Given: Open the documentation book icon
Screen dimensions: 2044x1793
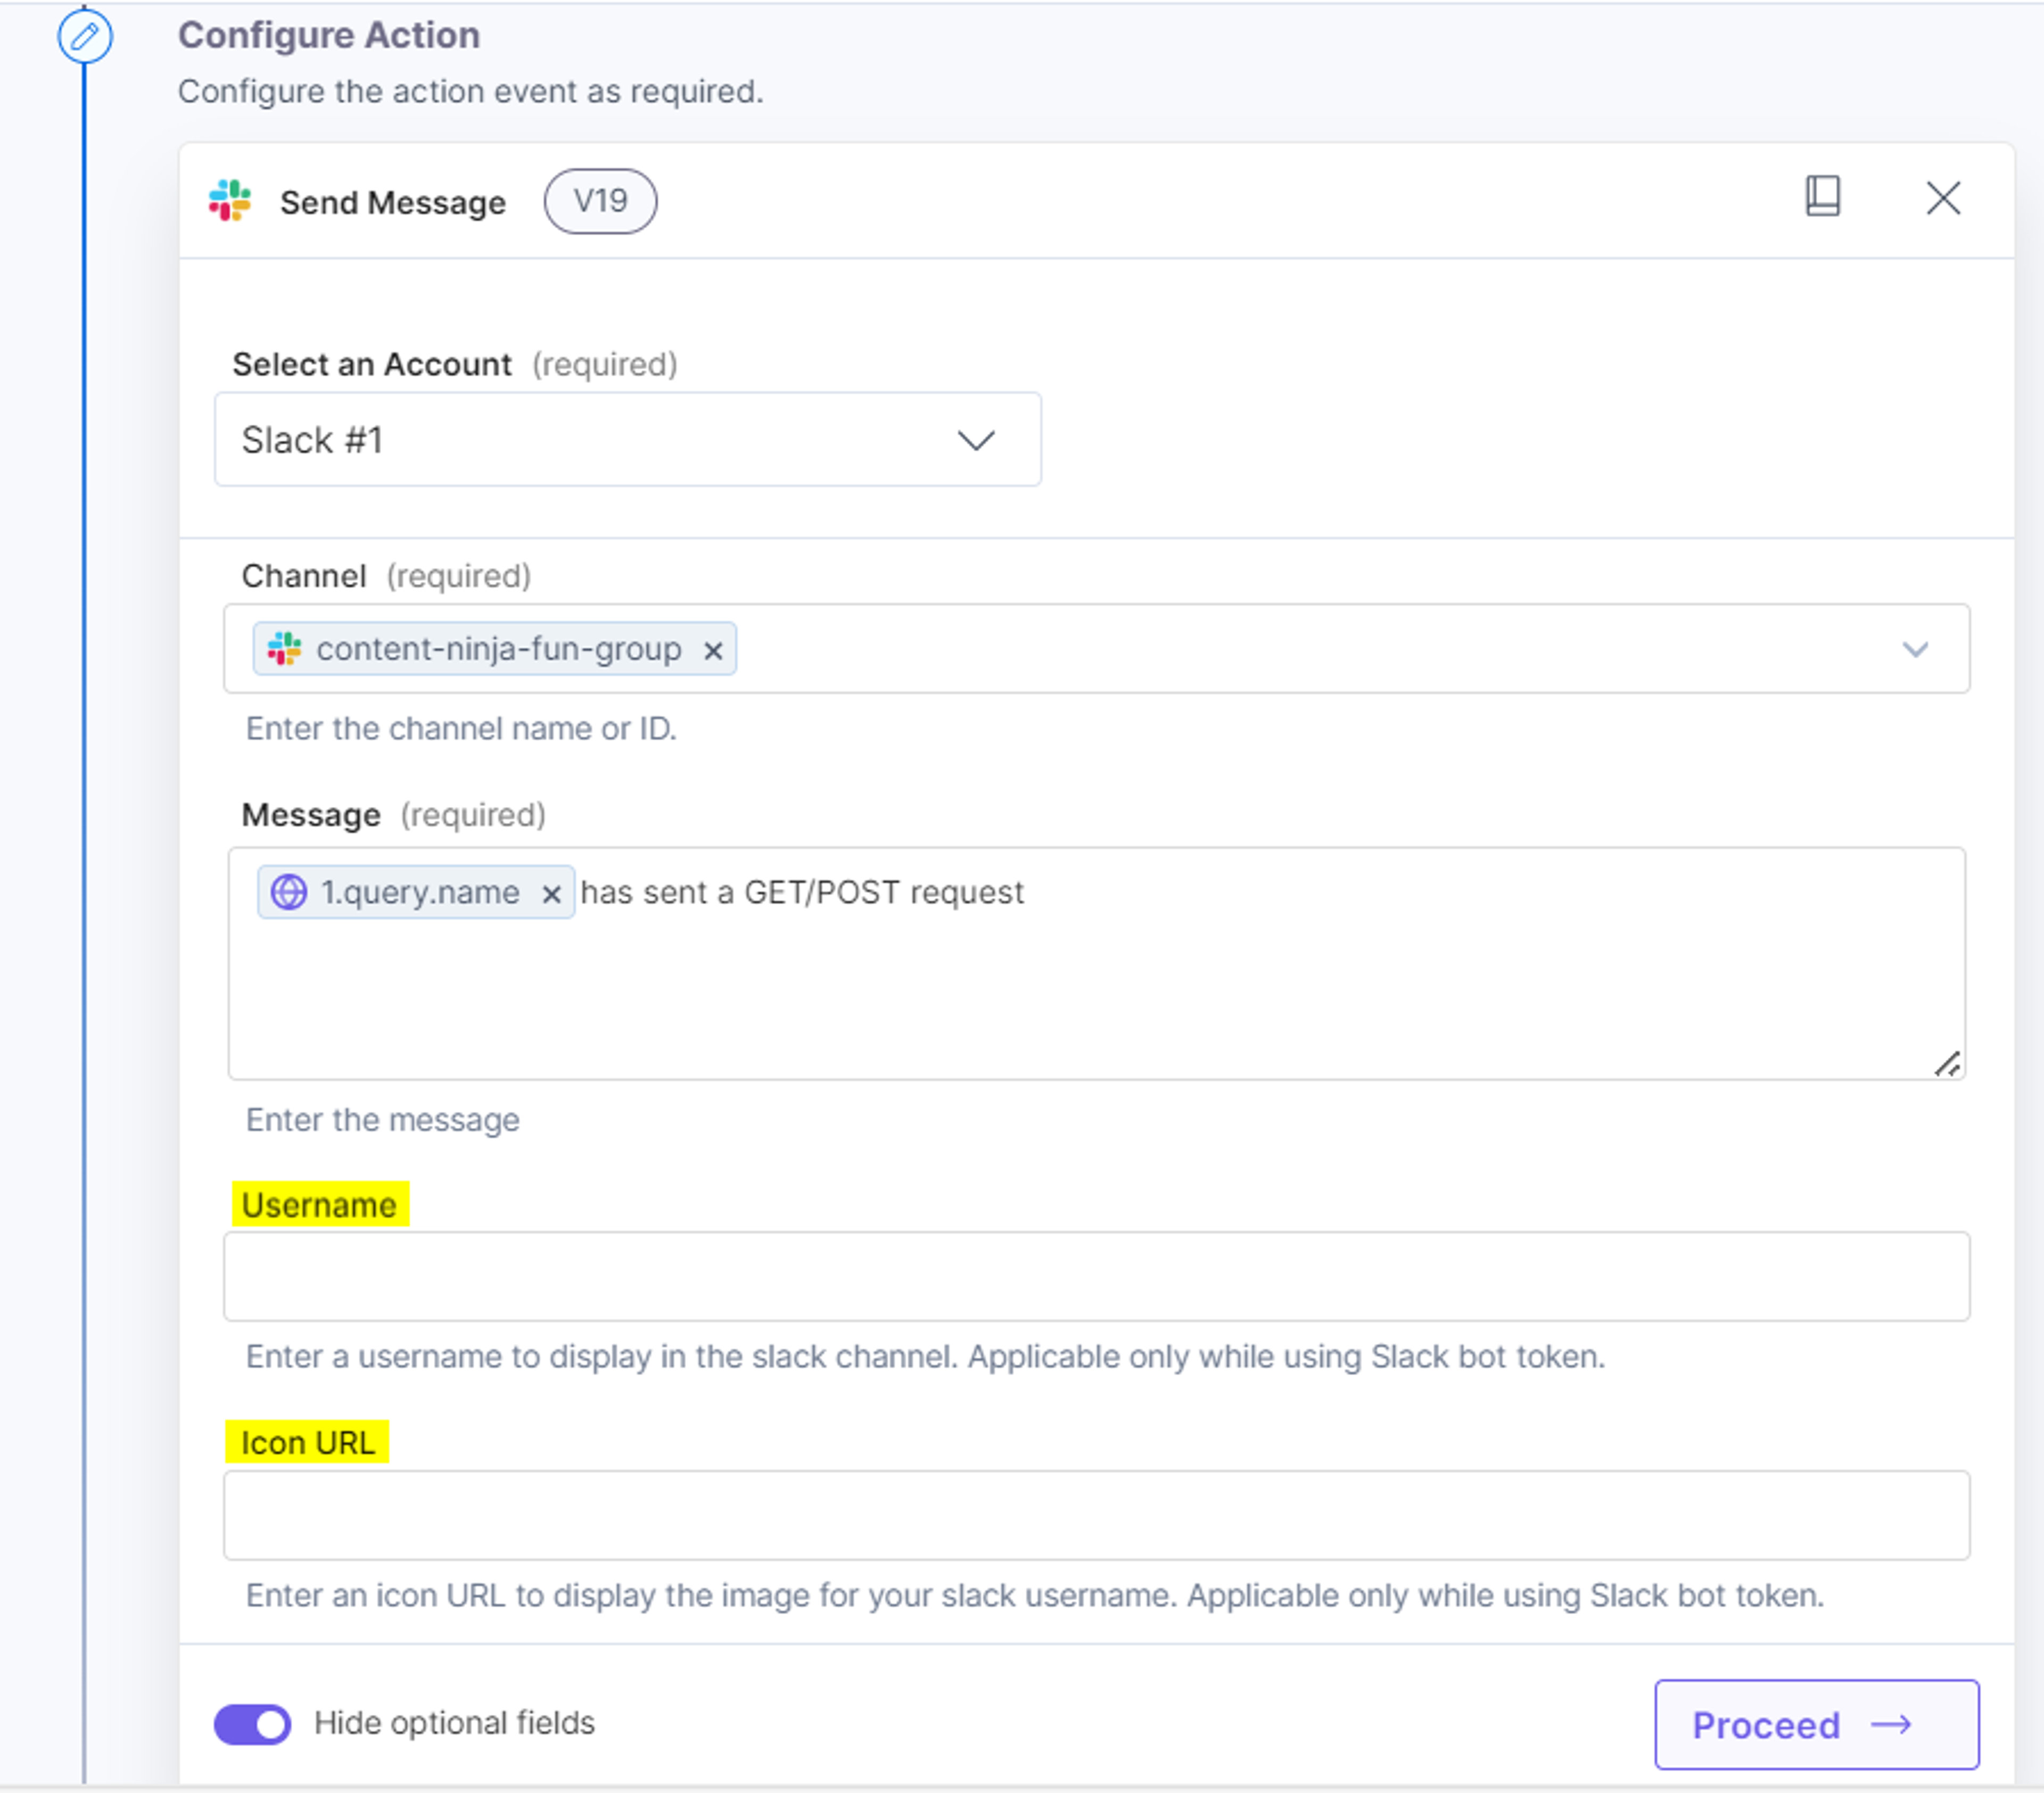Looking at the screenshot, I should pyautogui.click(x=1823, y=196).
